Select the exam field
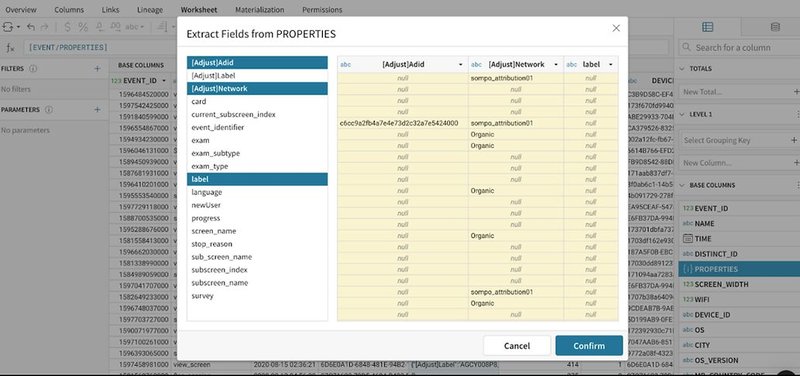Image resolution: width=800 pixels, height=376 pixels. coord(257,140)
